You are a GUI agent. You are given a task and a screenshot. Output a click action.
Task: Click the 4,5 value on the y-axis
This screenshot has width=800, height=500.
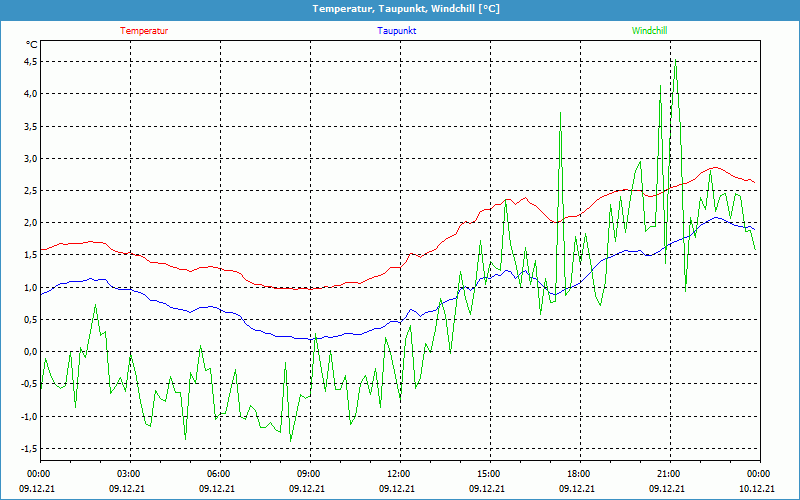click(29, 61)
